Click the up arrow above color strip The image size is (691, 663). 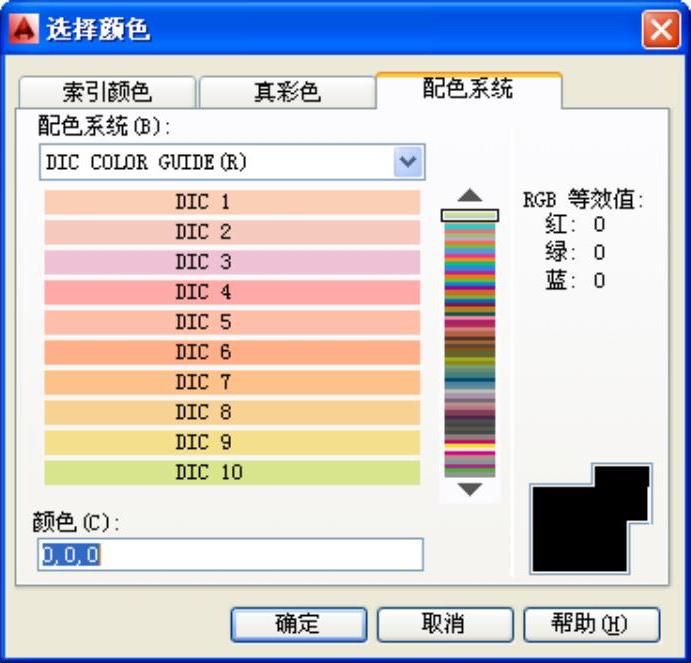(x=470, y=196)
